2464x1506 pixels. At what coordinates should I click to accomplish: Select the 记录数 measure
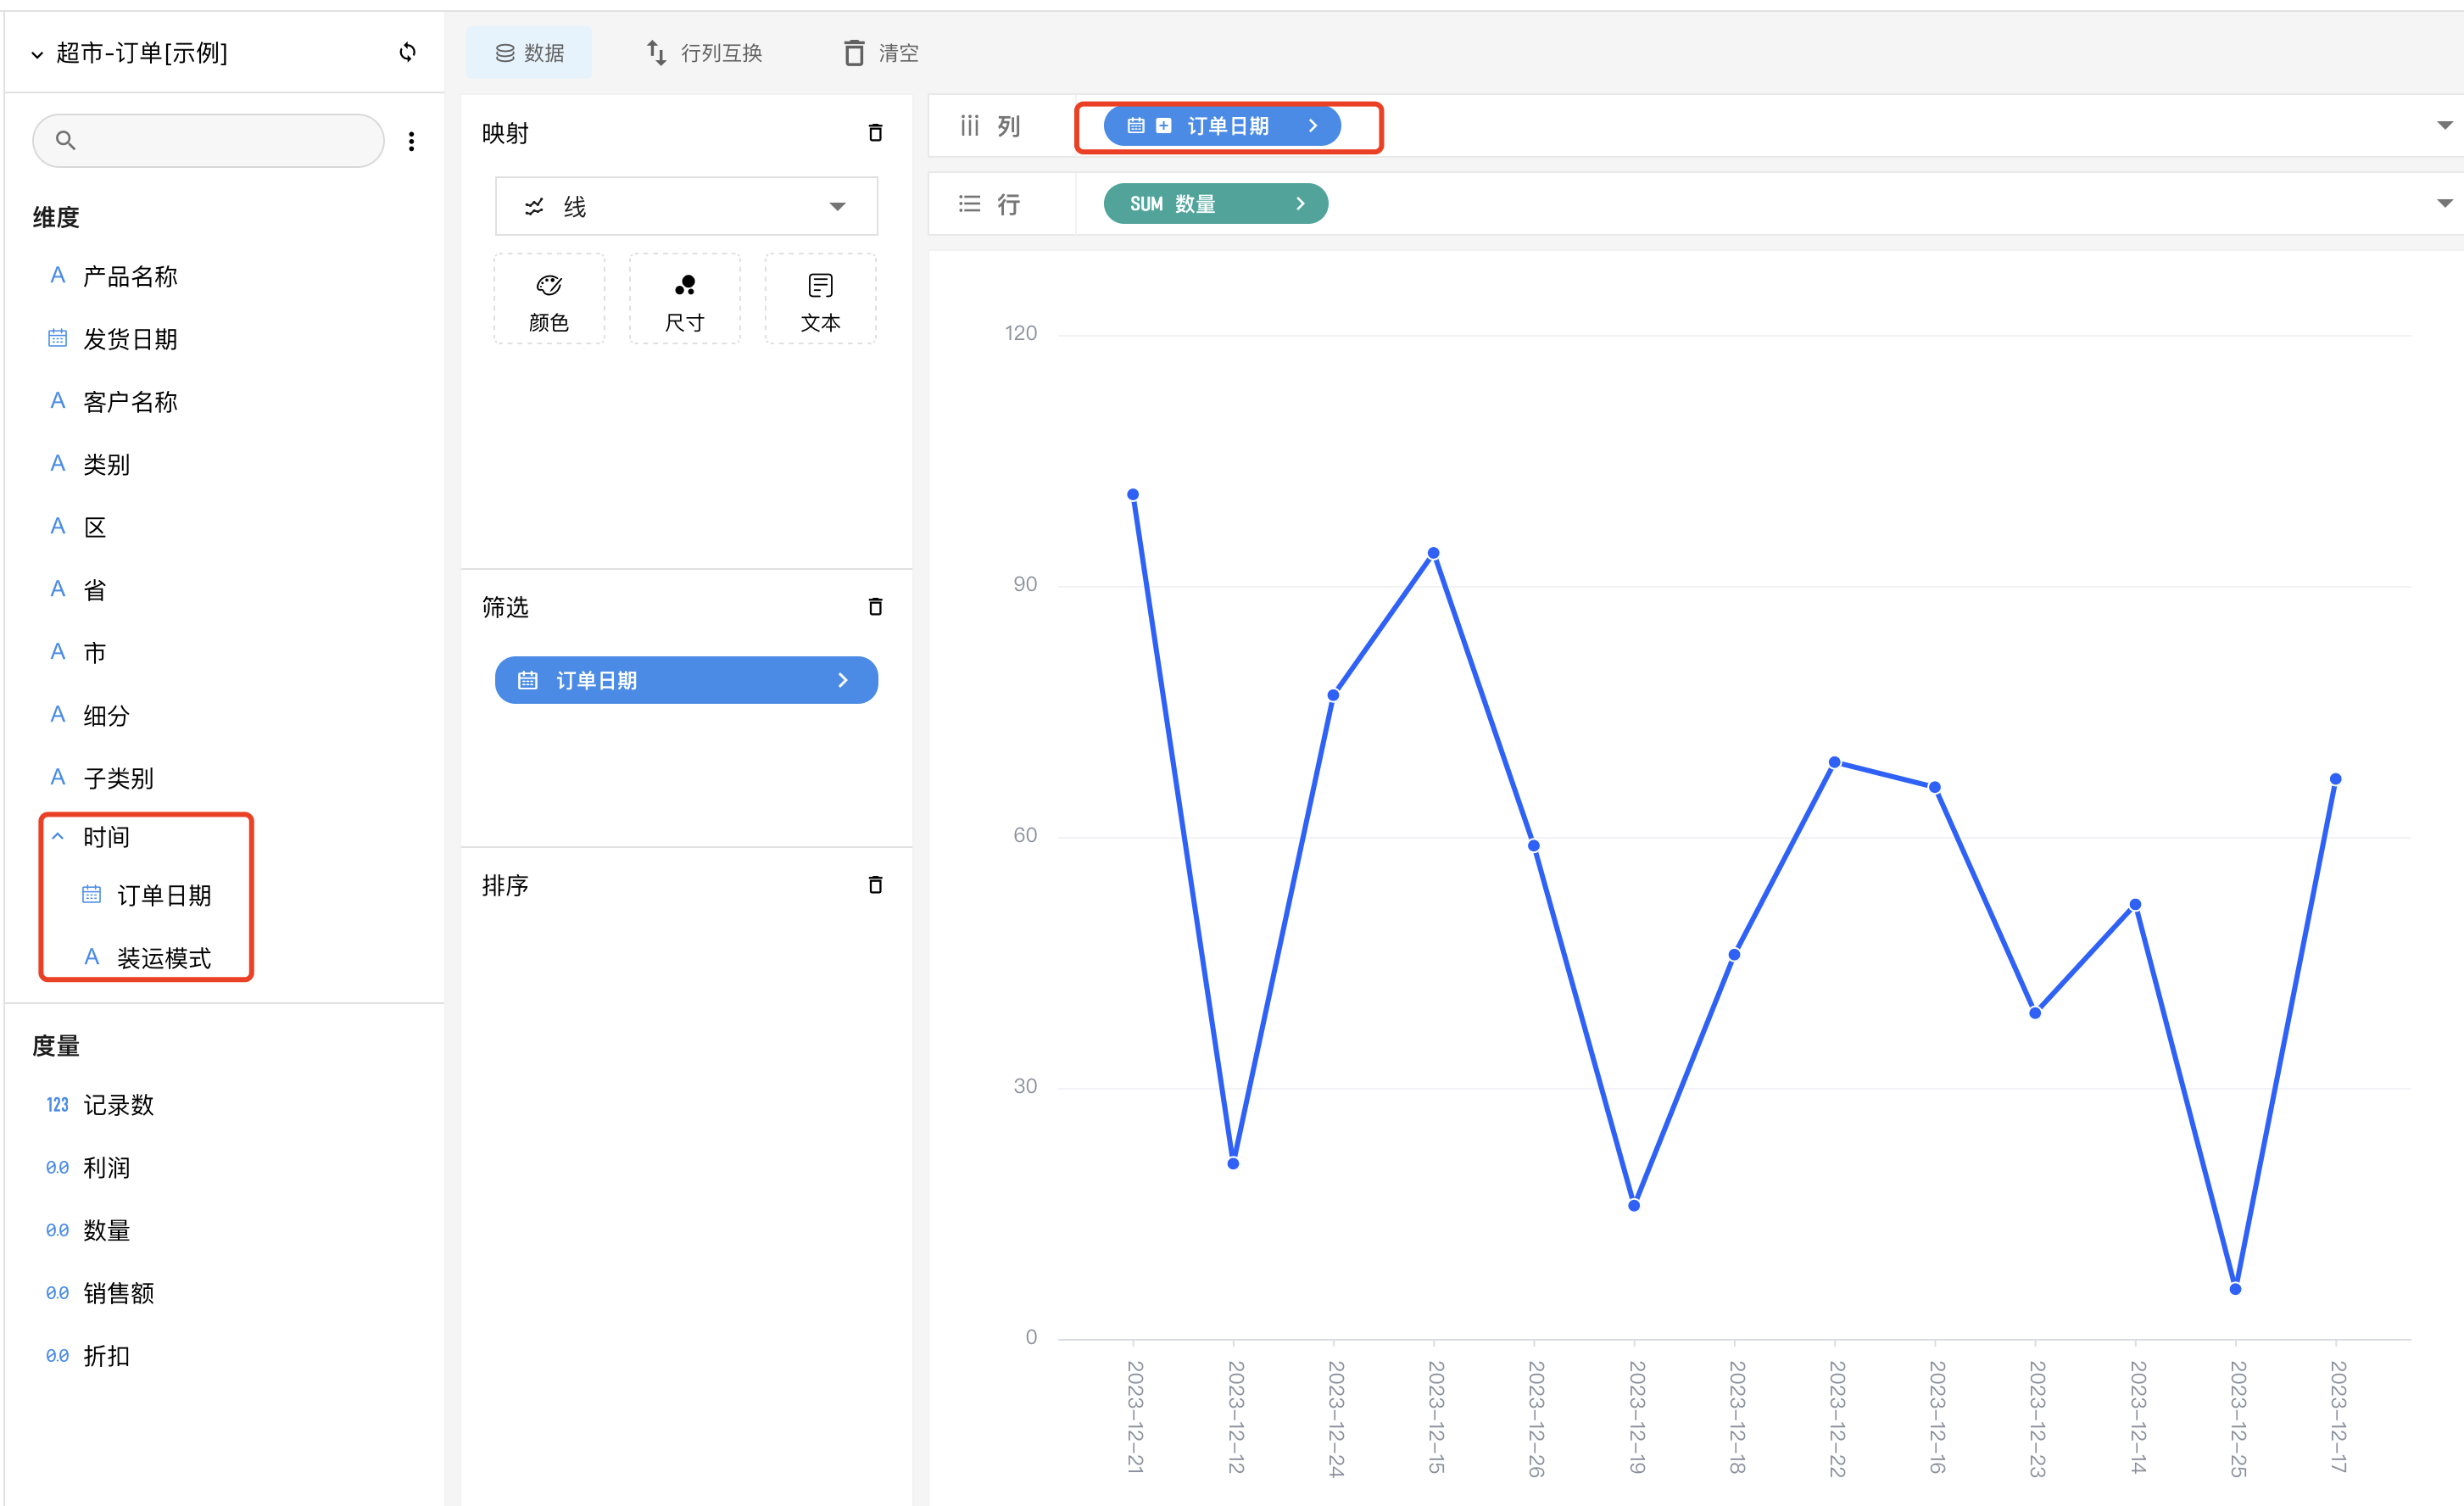click(x=118, y=1105)
